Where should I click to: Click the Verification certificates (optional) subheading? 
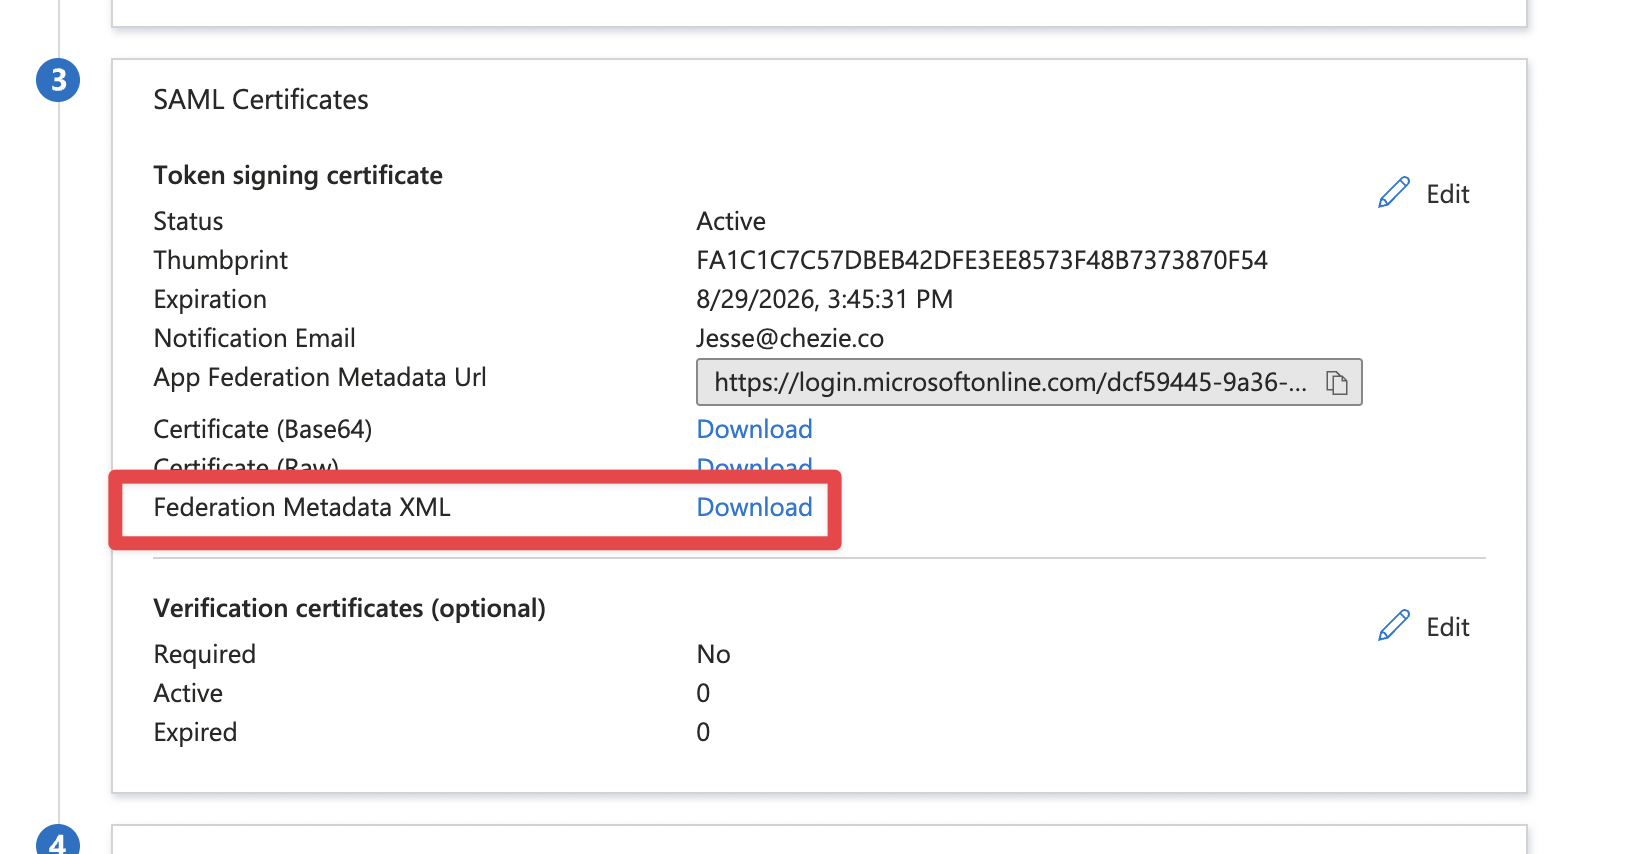point(349,609)
